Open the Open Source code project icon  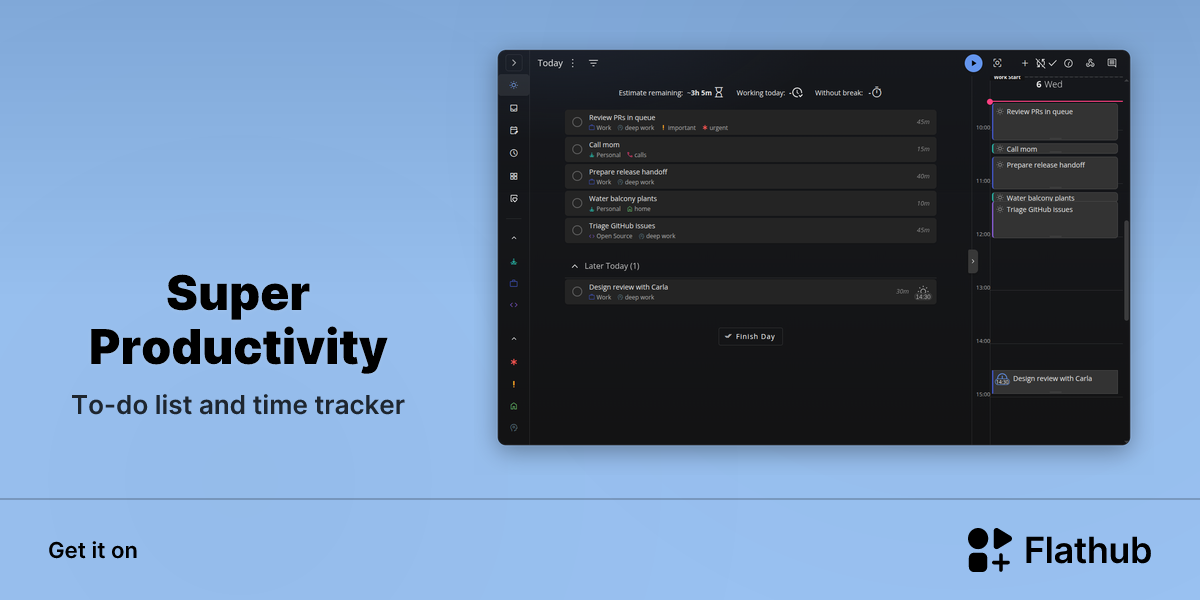(514, 305)
